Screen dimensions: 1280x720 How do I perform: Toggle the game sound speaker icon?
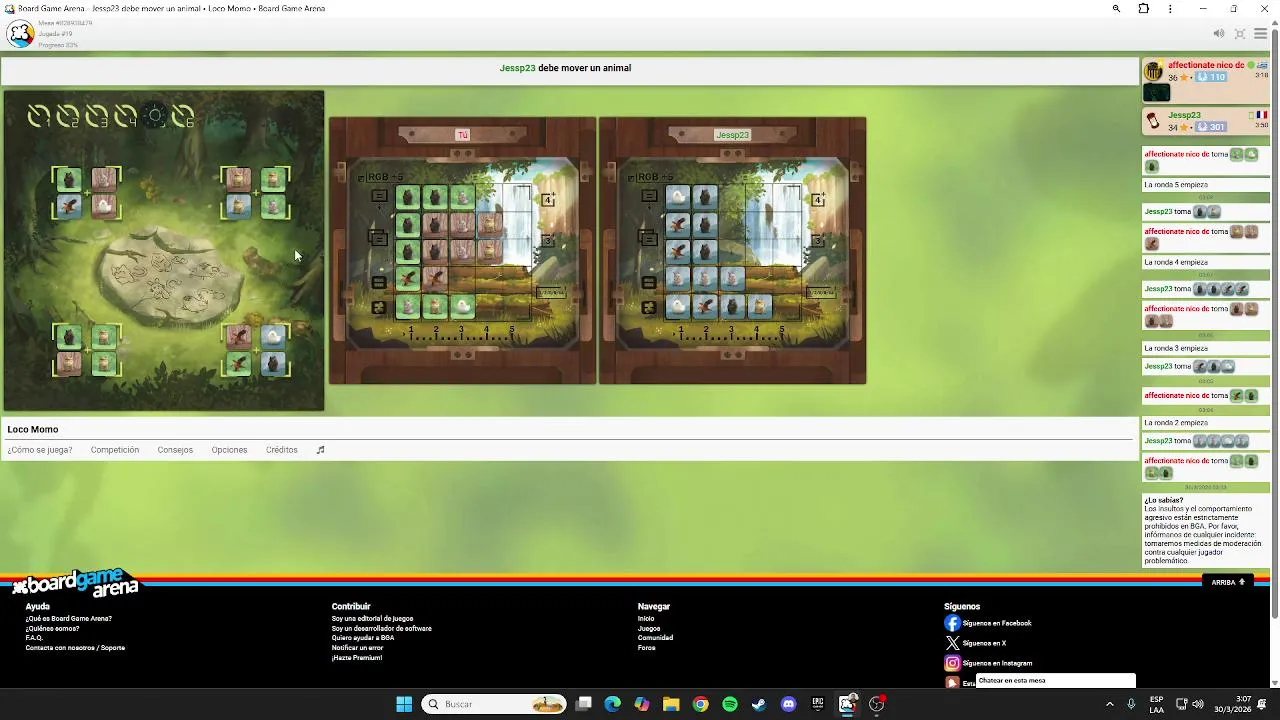(1218, 34)
